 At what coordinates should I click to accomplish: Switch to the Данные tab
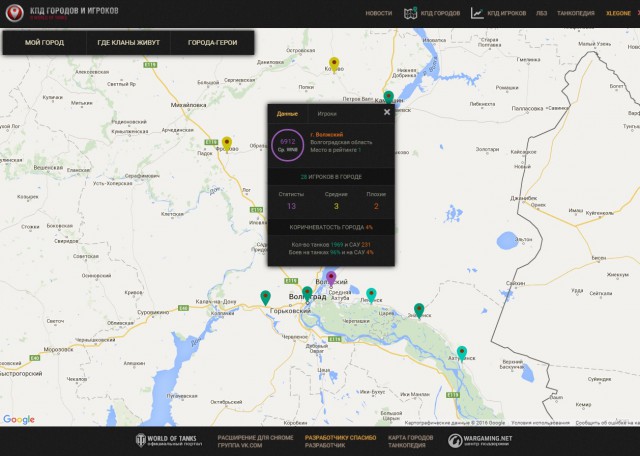[287, 114]
